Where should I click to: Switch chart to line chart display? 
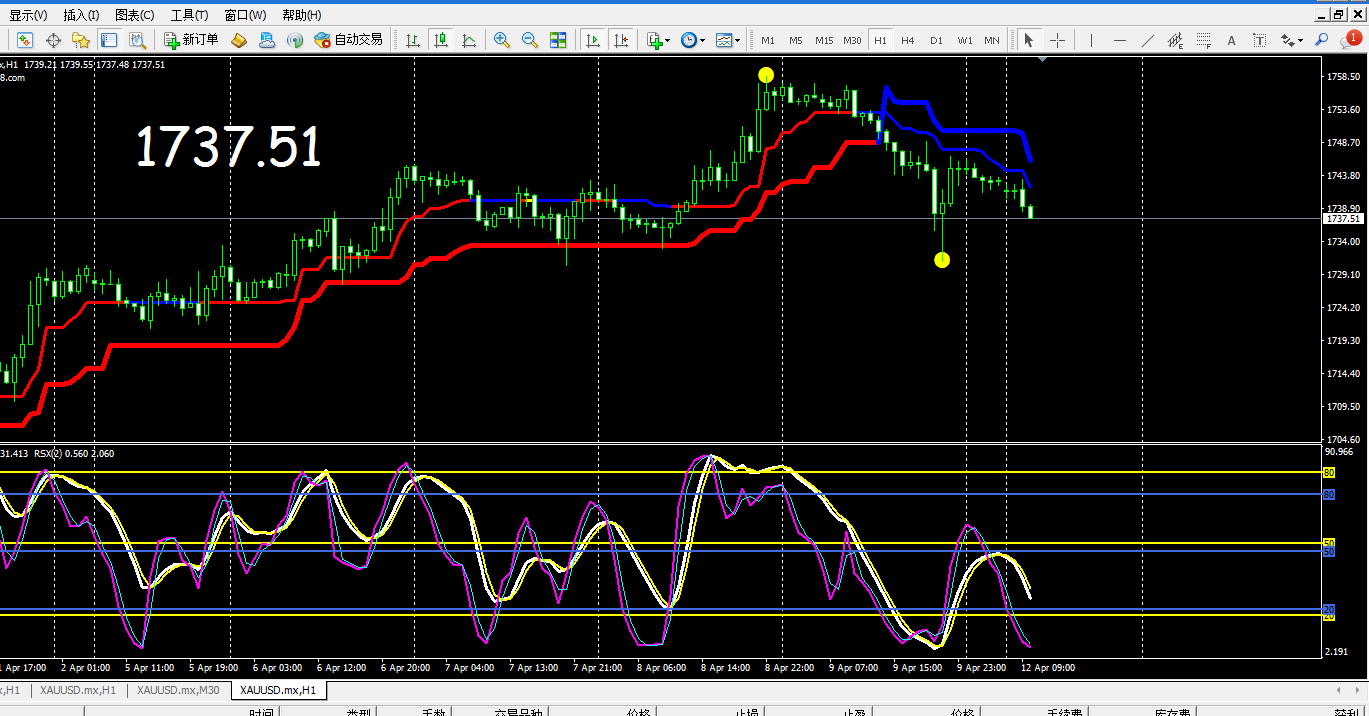[468, 40]
